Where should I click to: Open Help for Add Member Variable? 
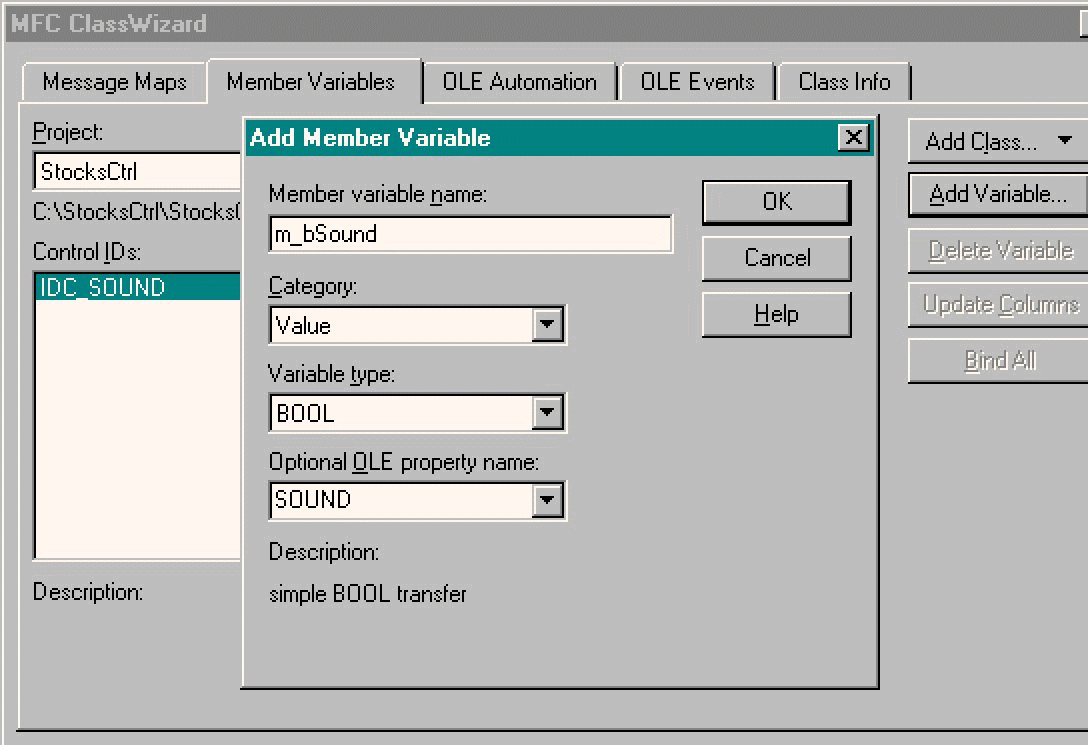(776, 314)
